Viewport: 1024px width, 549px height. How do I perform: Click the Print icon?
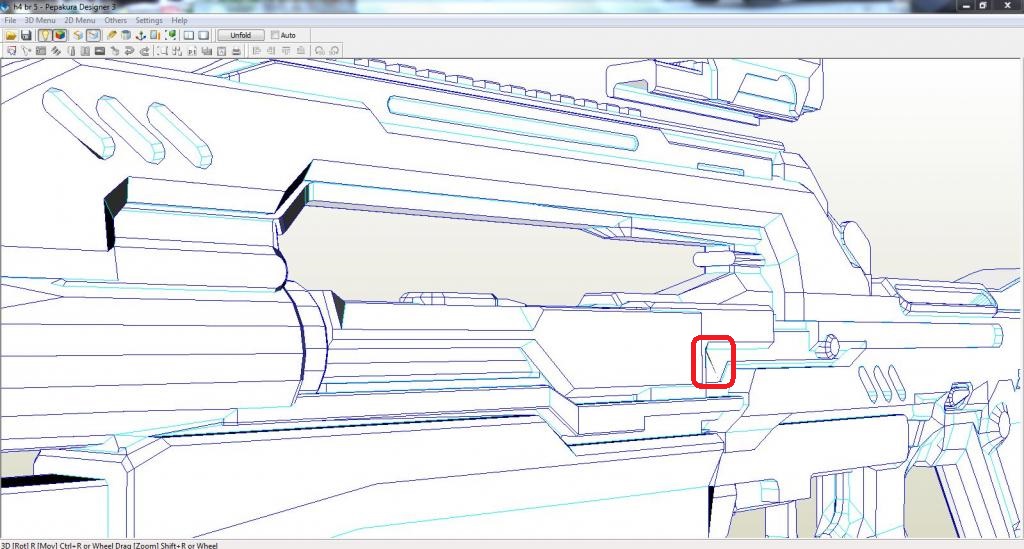236,51
